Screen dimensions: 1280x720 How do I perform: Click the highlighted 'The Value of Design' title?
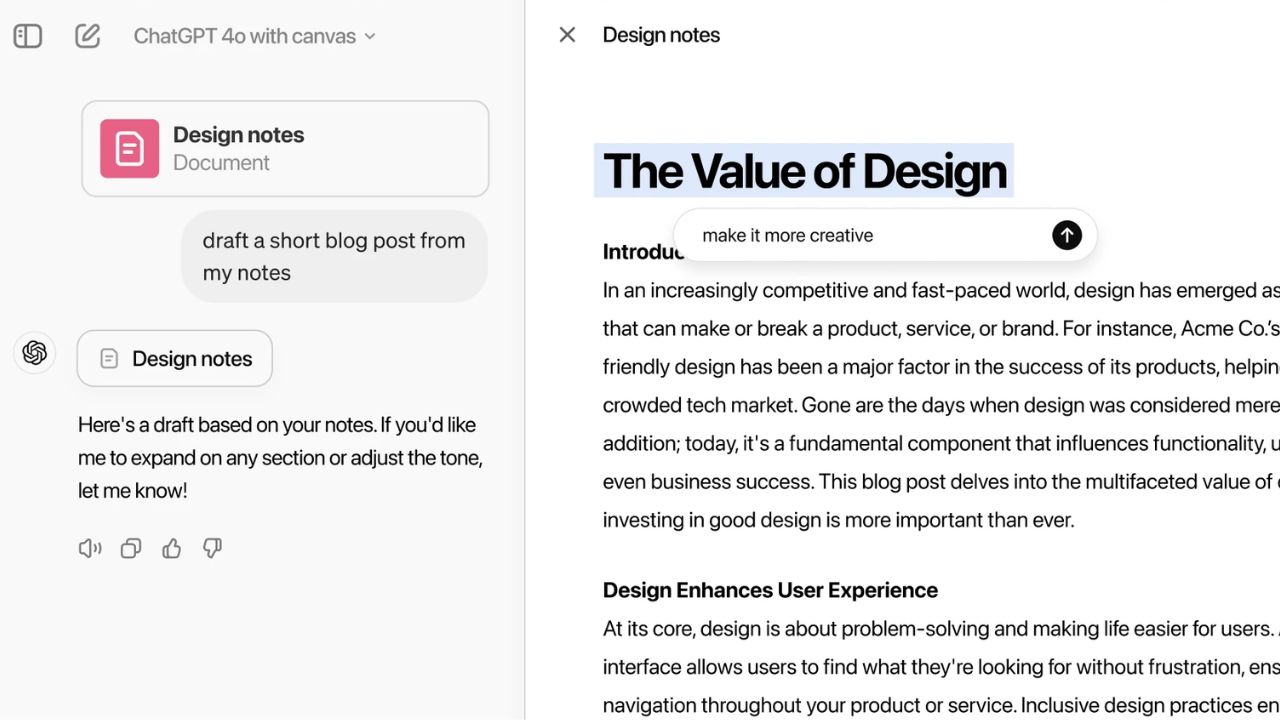pos(804,171)
